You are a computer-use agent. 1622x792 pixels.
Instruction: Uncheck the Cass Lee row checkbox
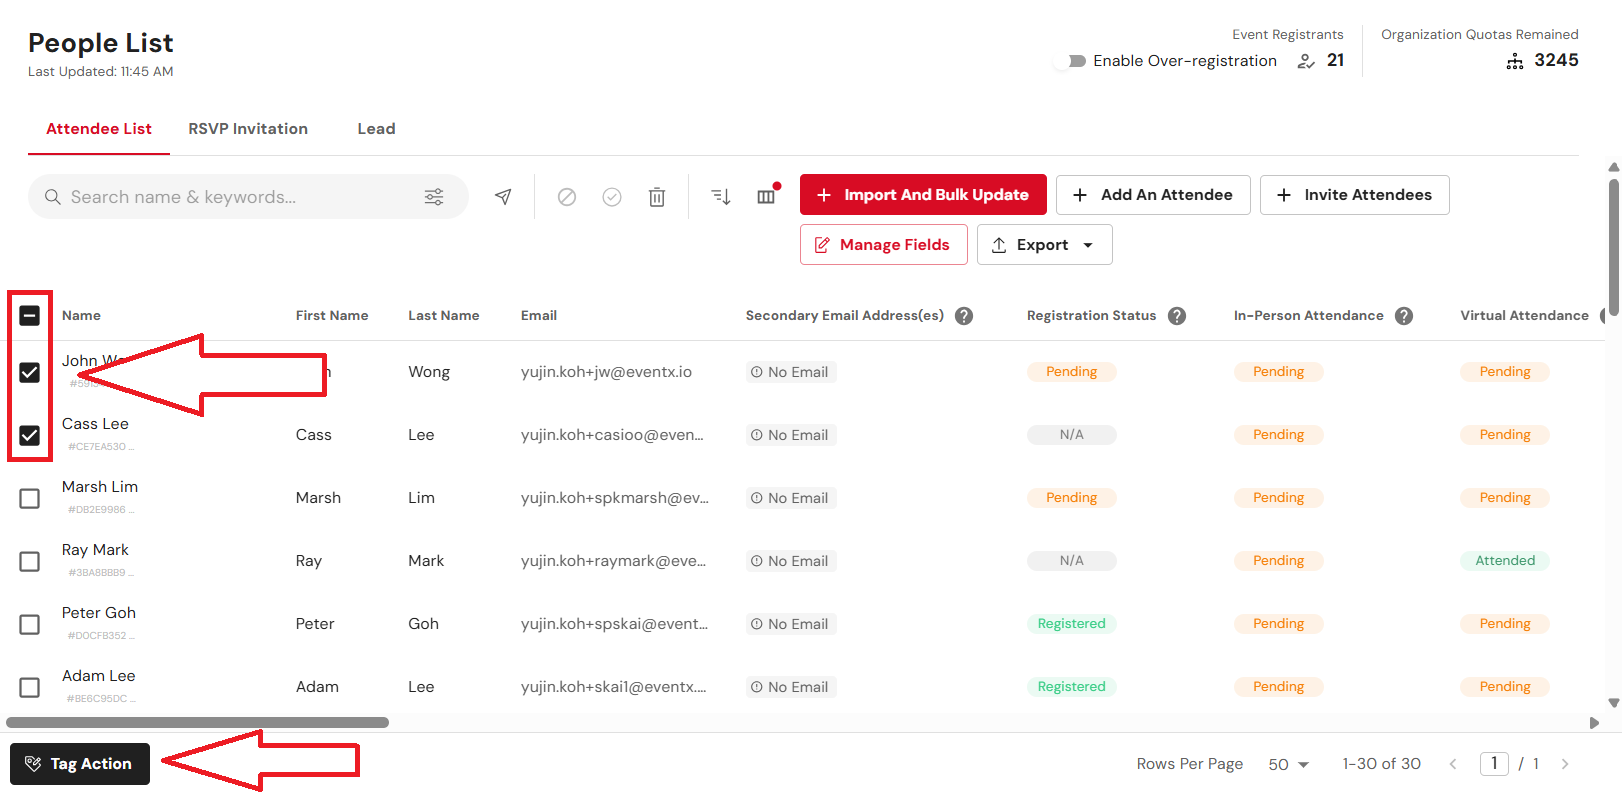pyautogui.click(x=30, y=435)
